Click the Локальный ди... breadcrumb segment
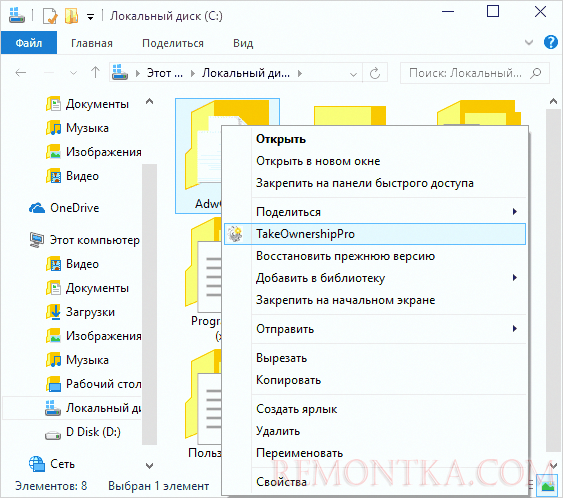Viewport: 563px width, 498px height. point(246,73)
